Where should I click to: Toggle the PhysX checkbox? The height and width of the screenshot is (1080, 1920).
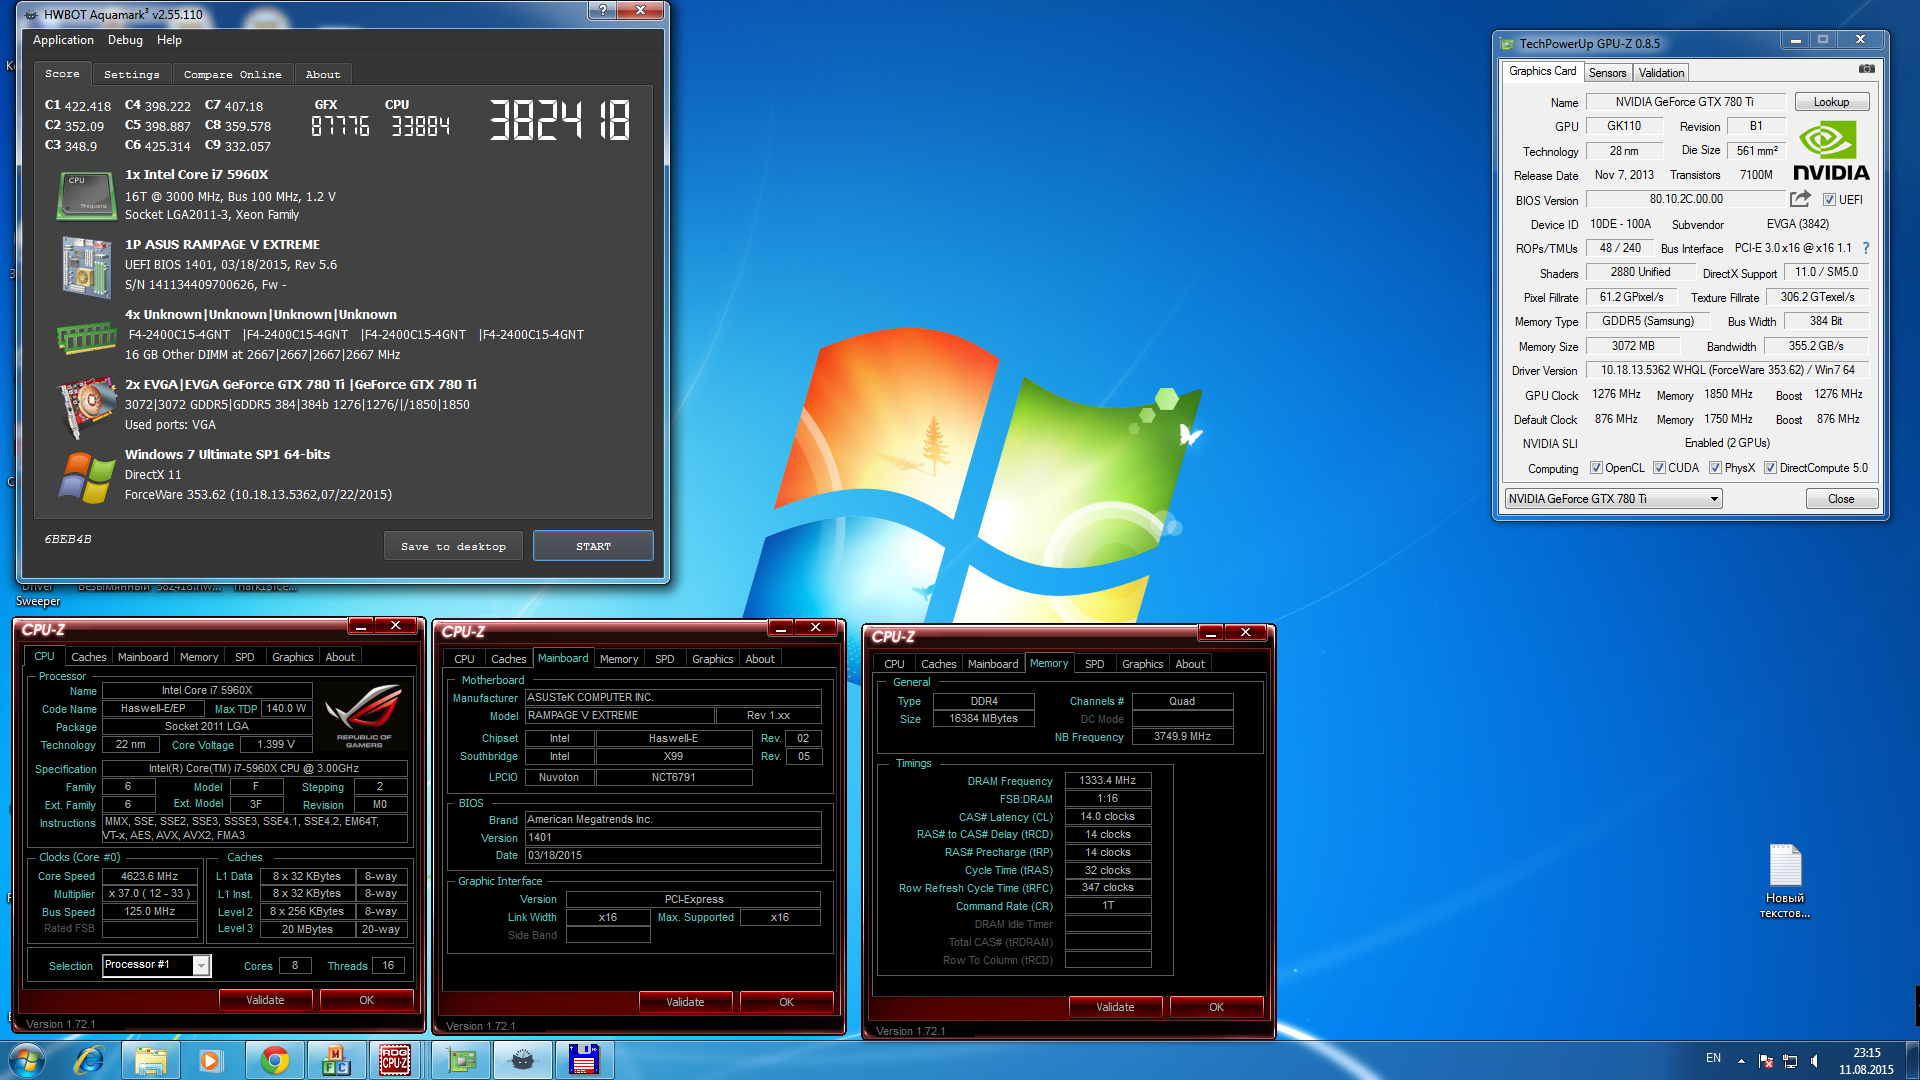(1715, 468)
